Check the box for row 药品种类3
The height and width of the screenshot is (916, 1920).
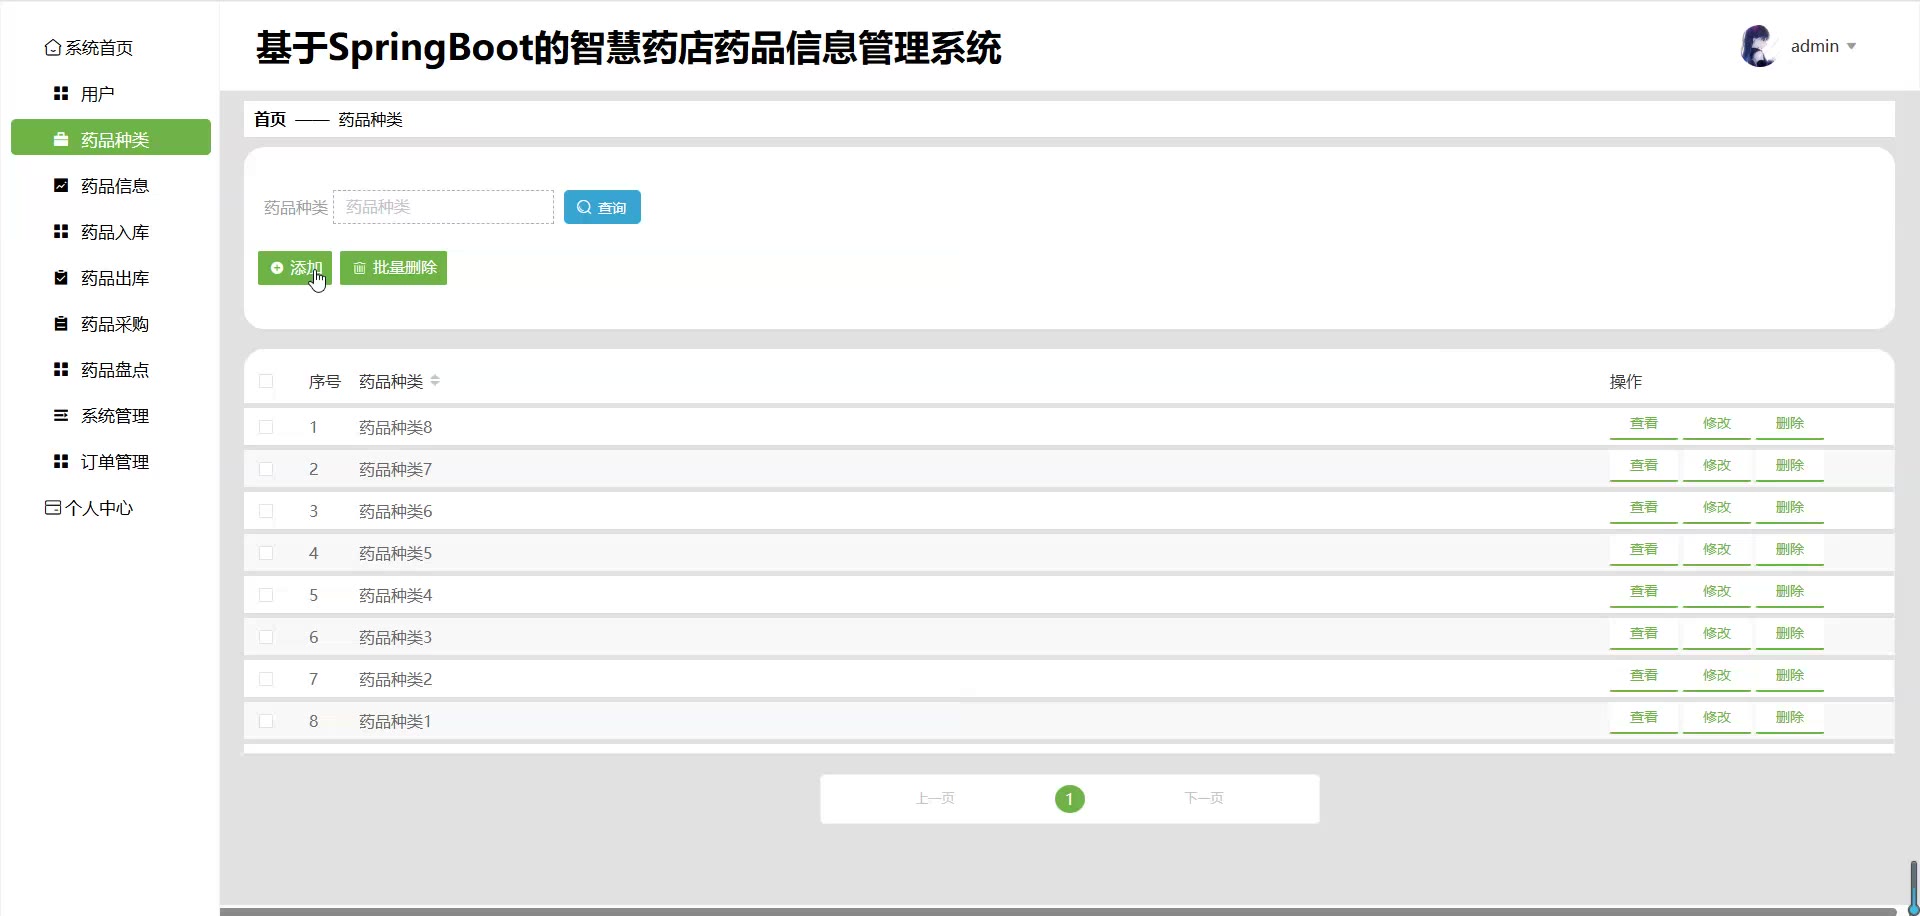pyautogui.click(x=266, y=637)
